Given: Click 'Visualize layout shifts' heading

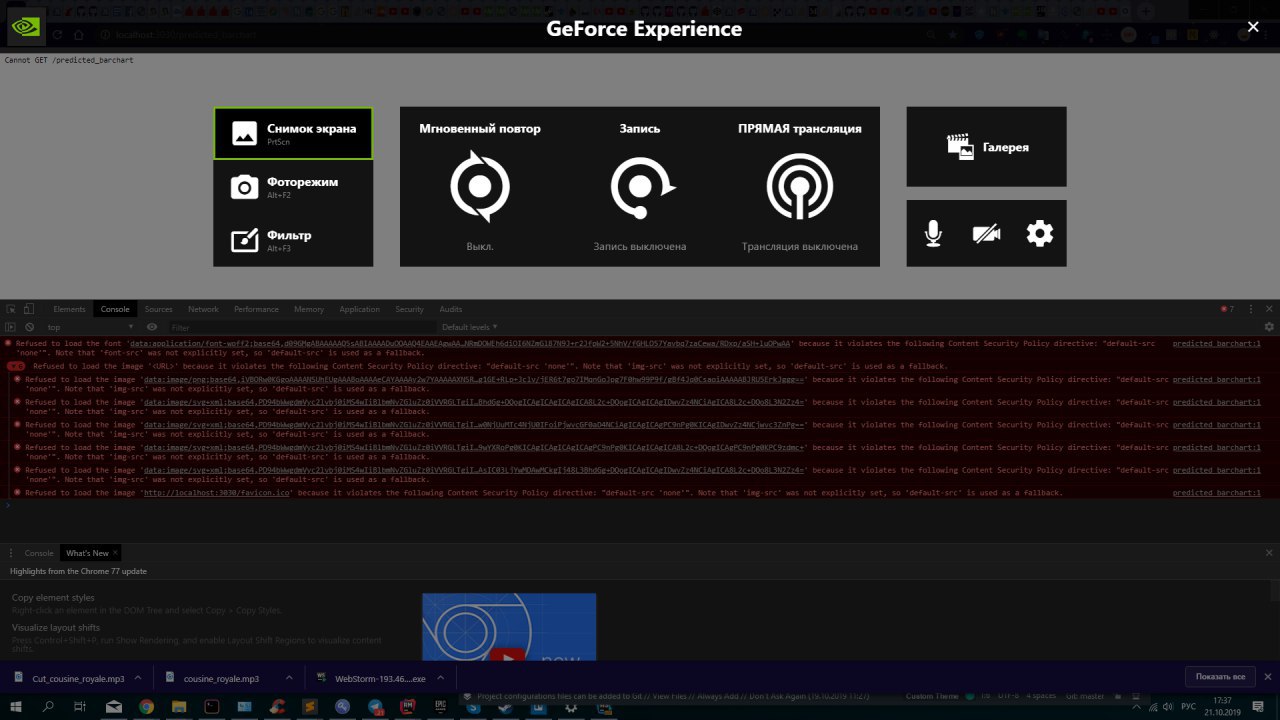Looking at the screenshot, I should point(56,628).
